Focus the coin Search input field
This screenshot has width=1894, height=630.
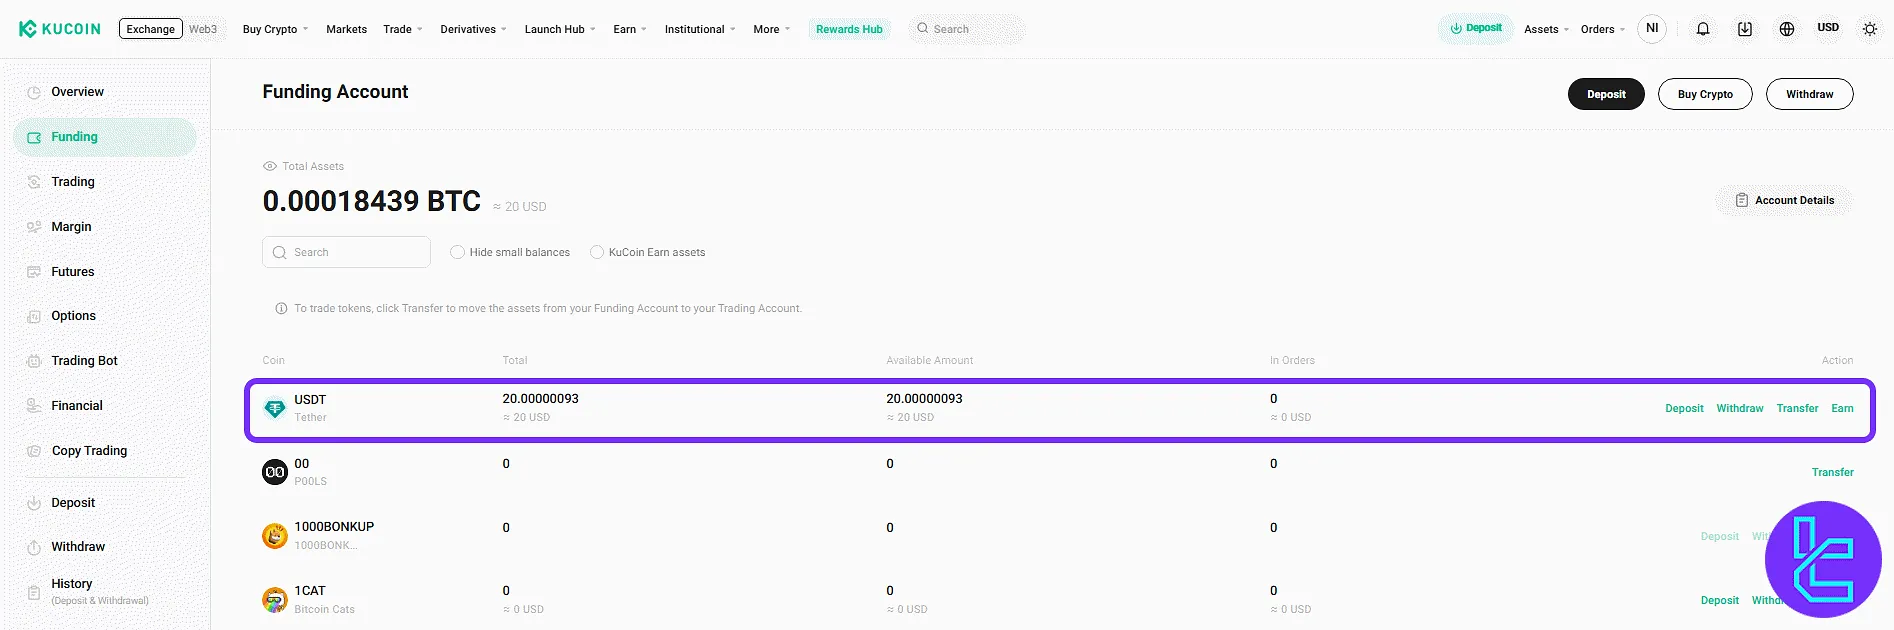346,252
